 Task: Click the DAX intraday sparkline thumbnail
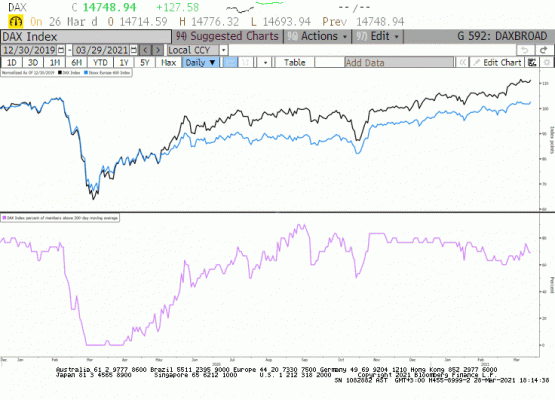[254, 7]
